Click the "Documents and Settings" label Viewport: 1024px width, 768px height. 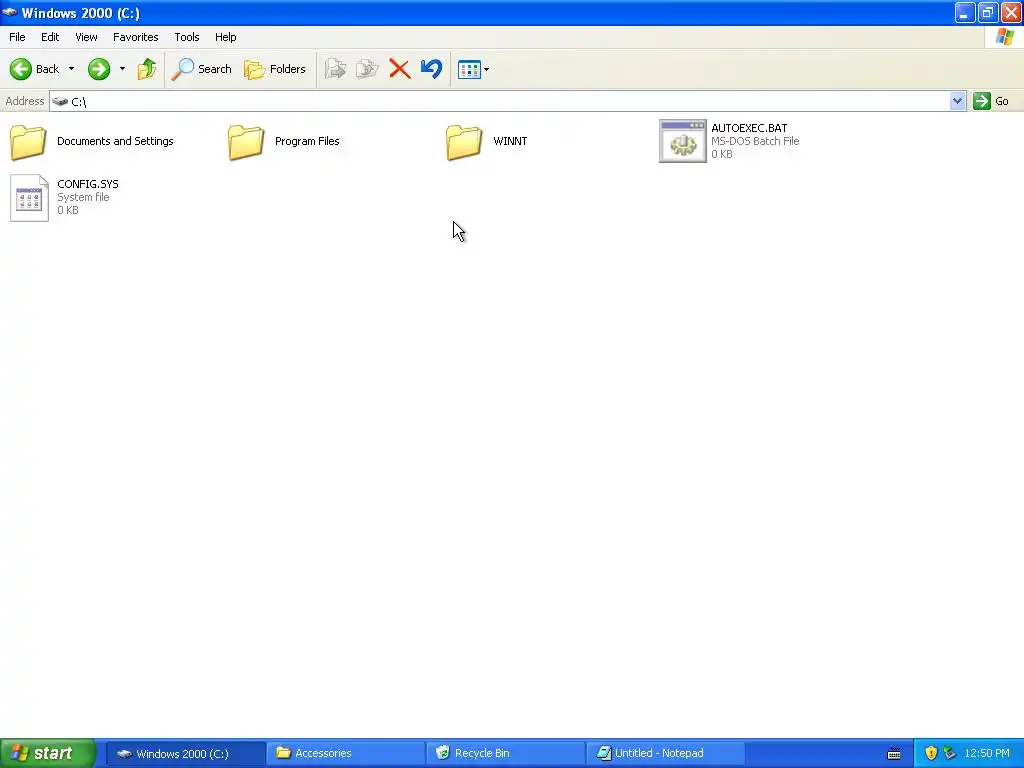[x=115, y=141]
